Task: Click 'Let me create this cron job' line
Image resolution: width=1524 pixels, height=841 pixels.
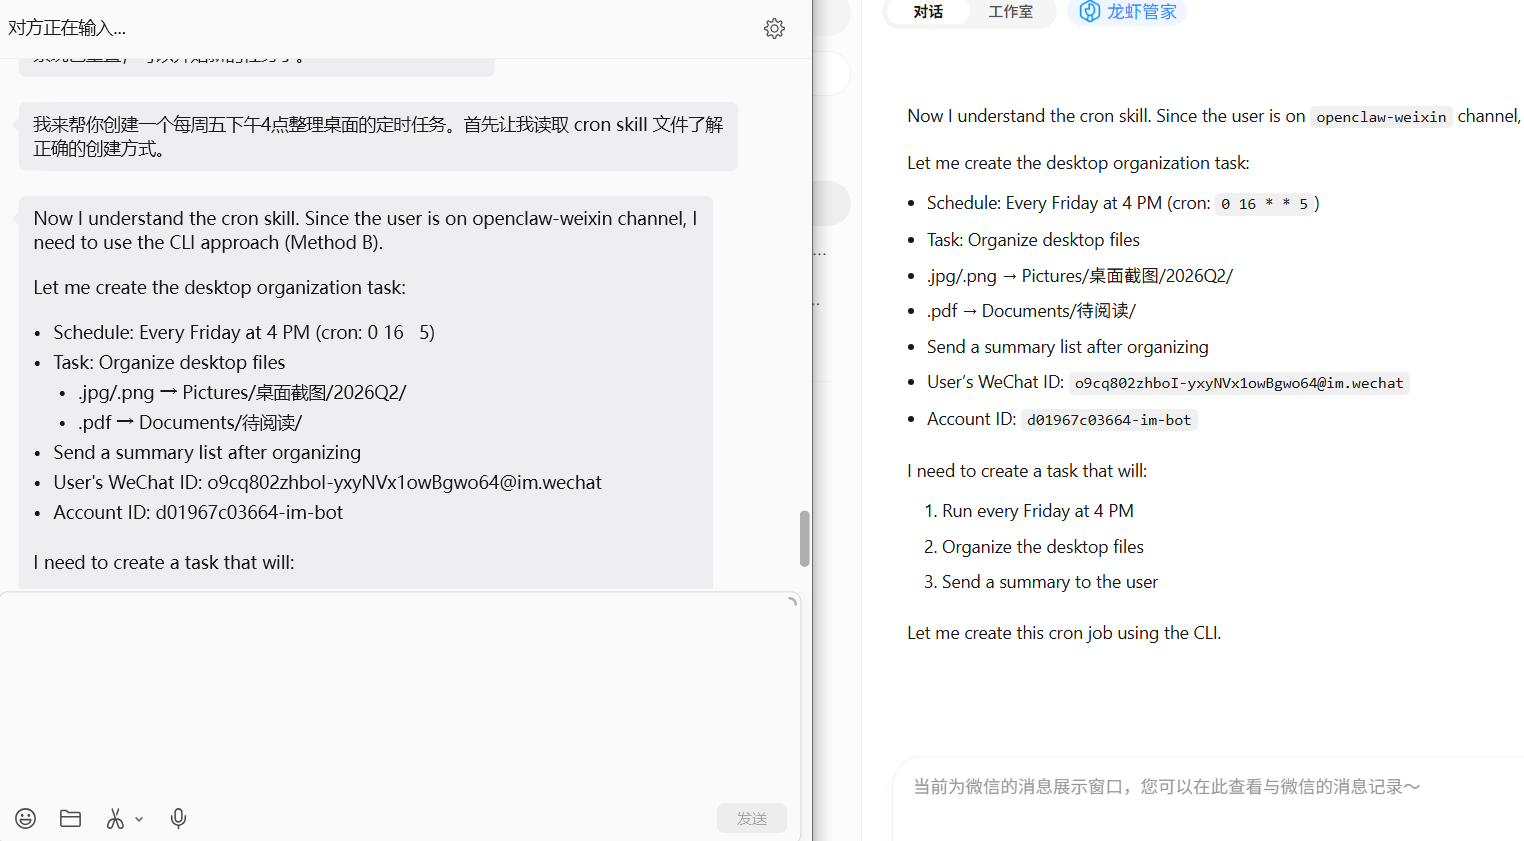Action: pos(1064,633)
